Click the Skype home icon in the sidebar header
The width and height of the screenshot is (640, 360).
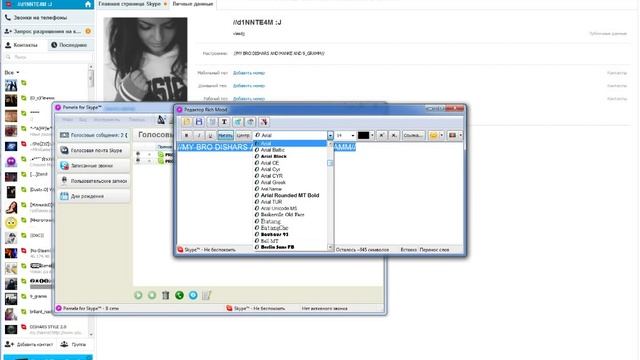click(x=88, y=4)
